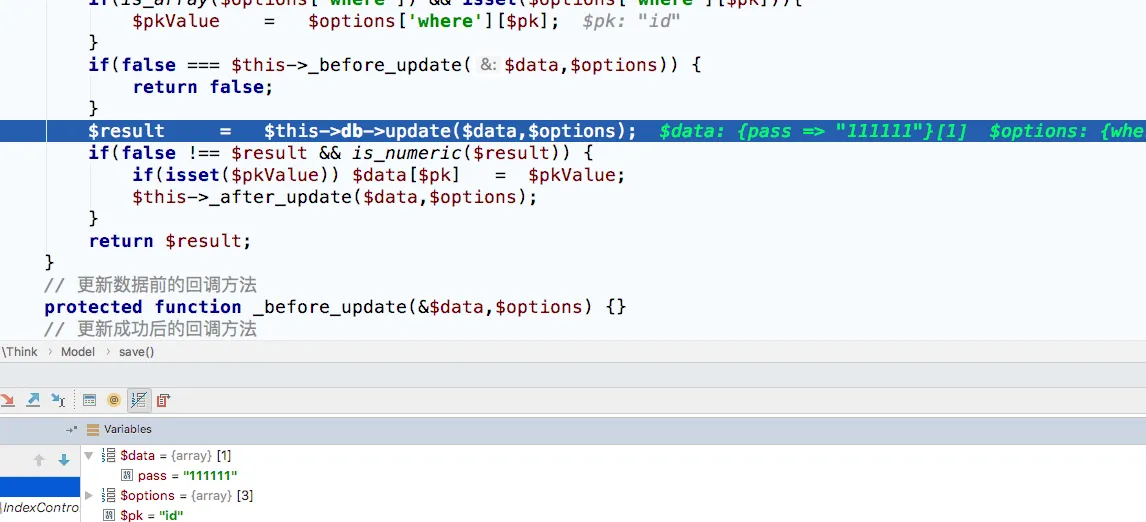1146x522 pixels.
Task: Select the next frame down arrow
Action: tap(64, 460)
